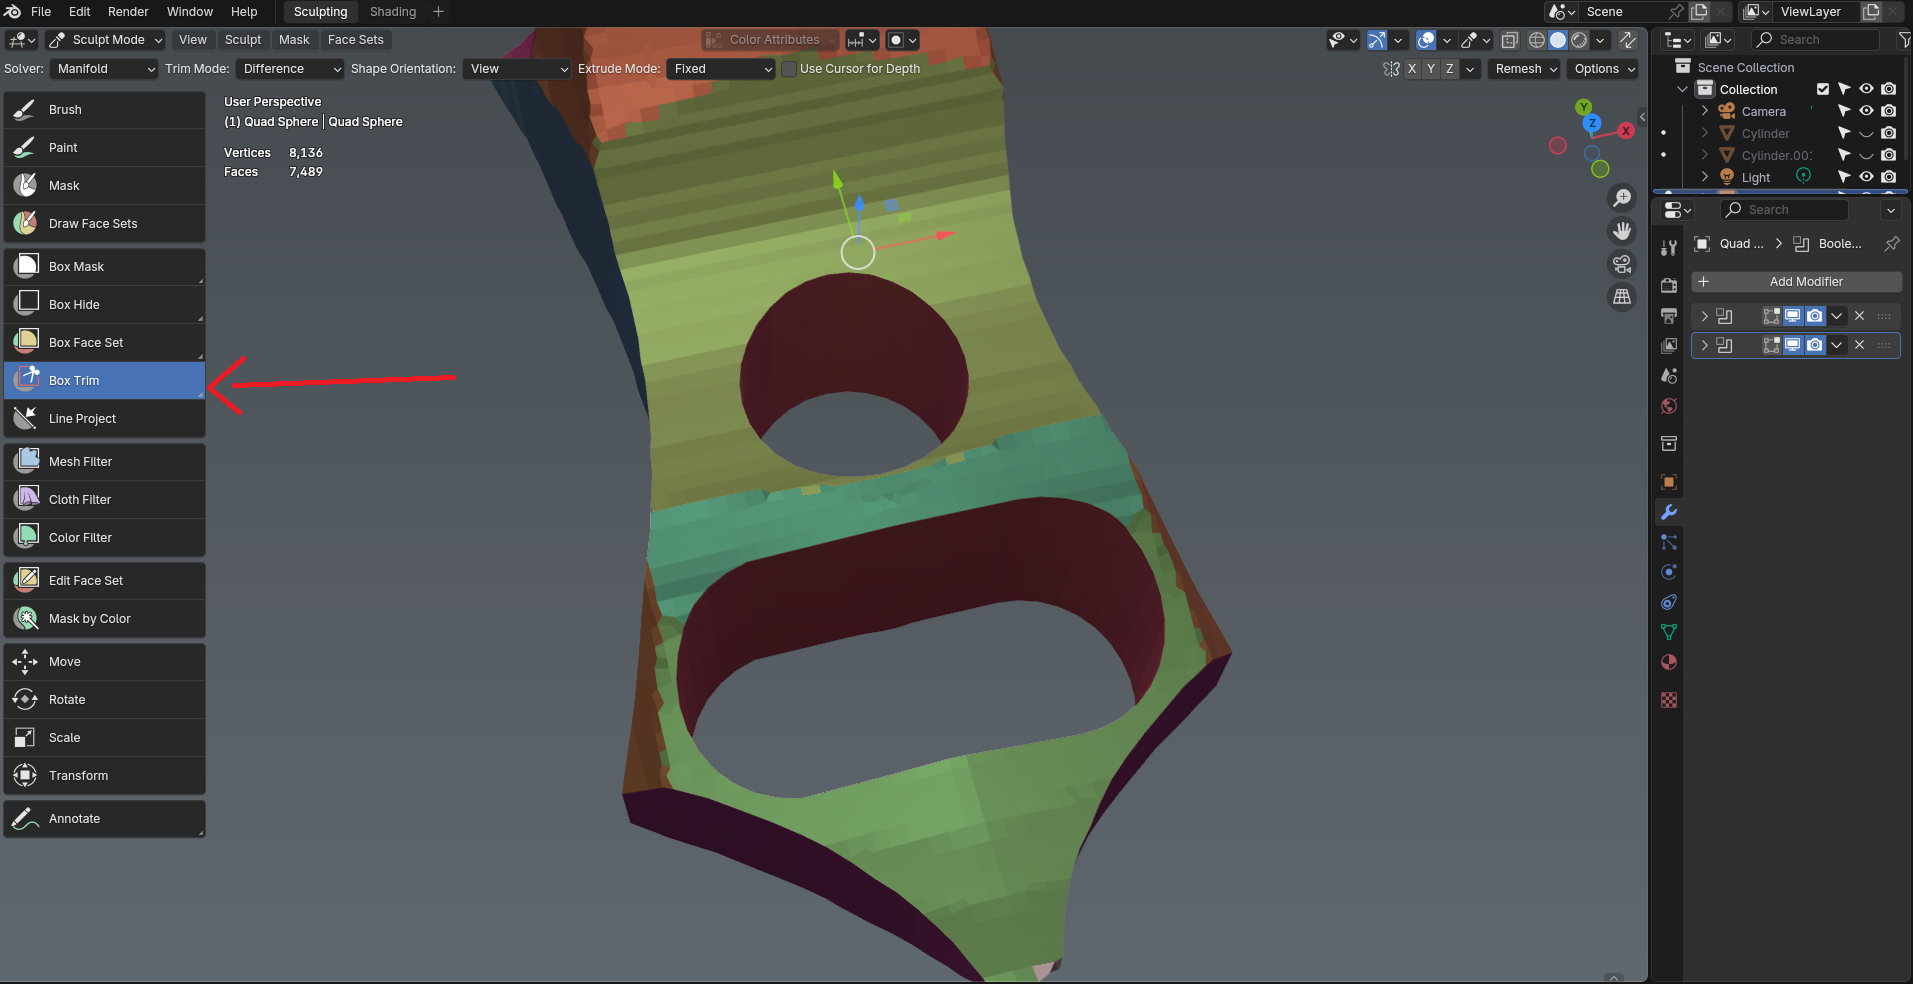Image resolution: width=1913 pixels, height=984 pixels.
Task: Switch perspective/orthographic with grid icon
Action: pos(1622,297)
